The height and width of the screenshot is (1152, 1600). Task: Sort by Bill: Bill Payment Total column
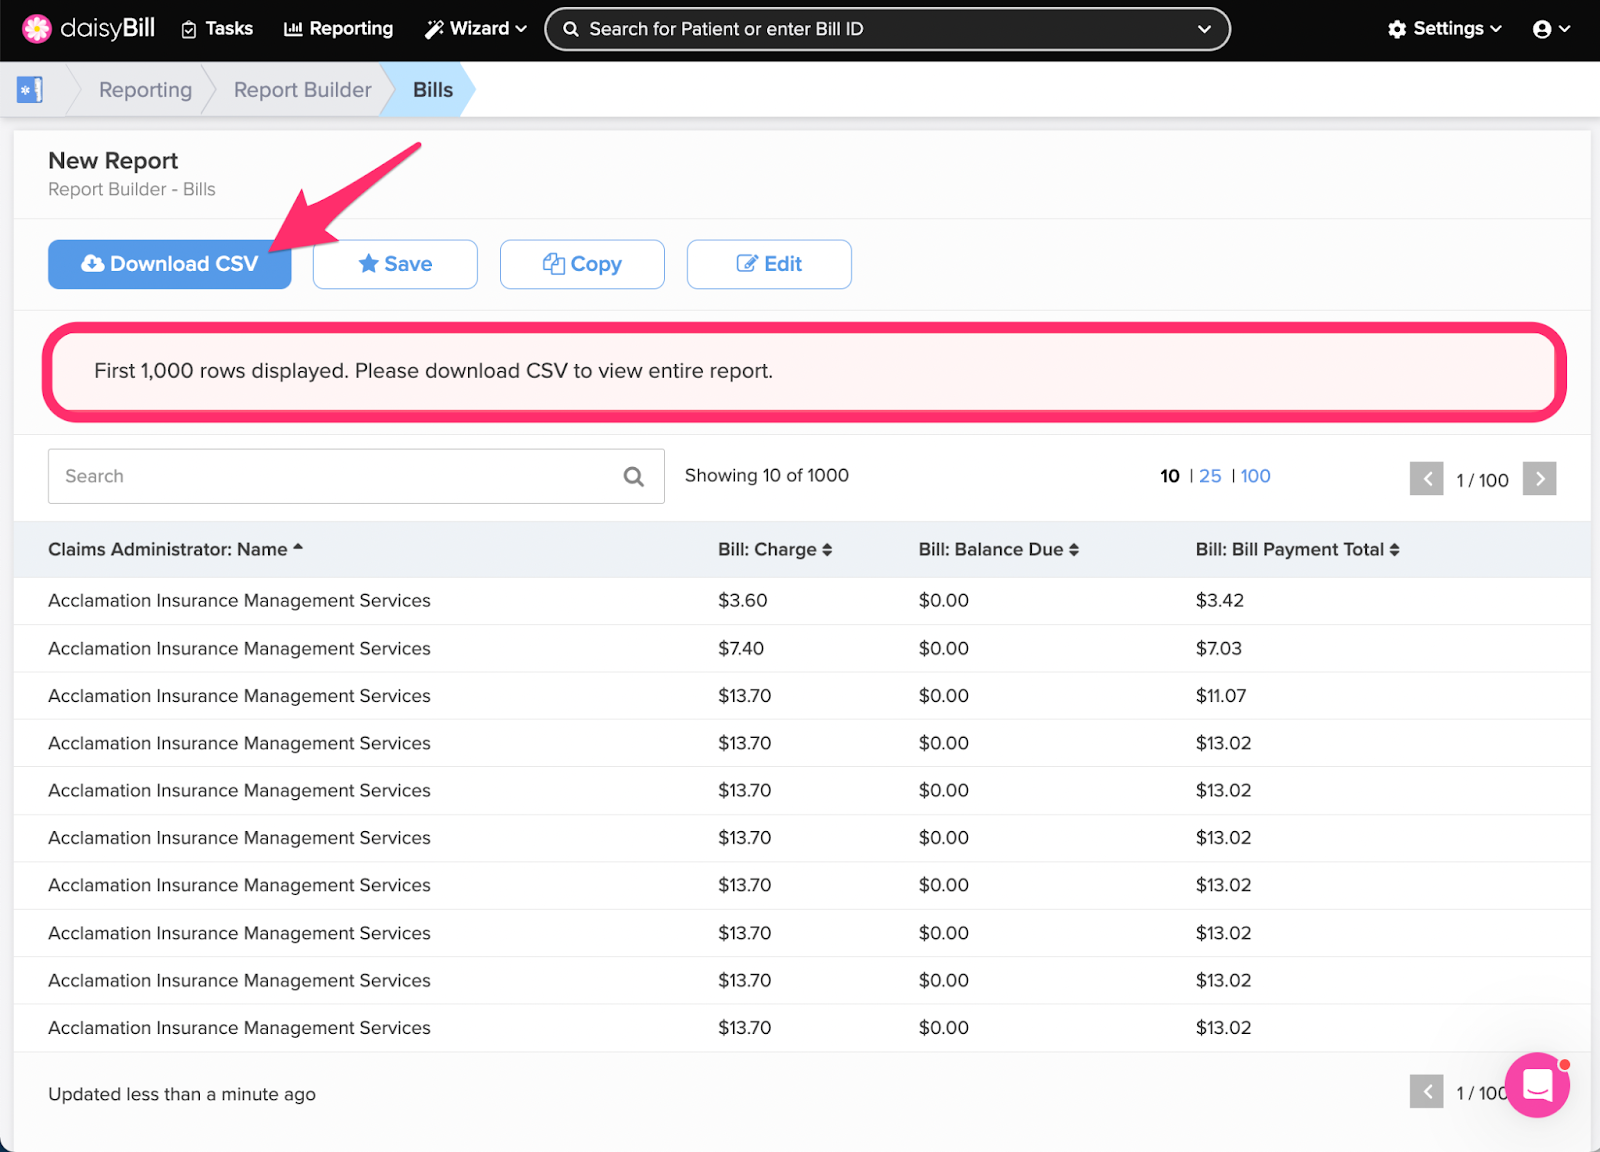point(1297,549)
